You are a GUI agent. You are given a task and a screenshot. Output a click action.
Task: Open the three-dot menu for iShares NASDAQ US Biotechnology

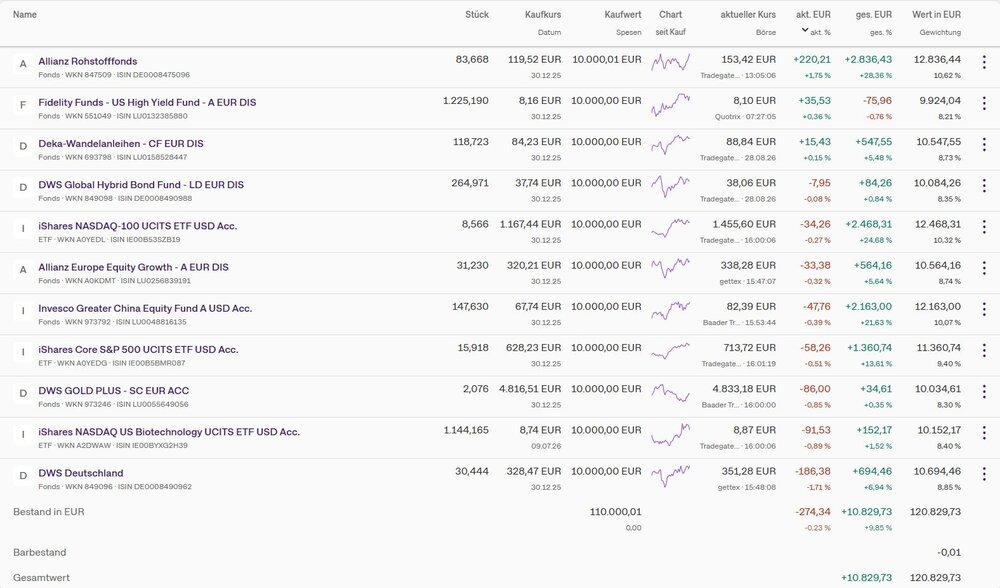[x=984, y=433]
